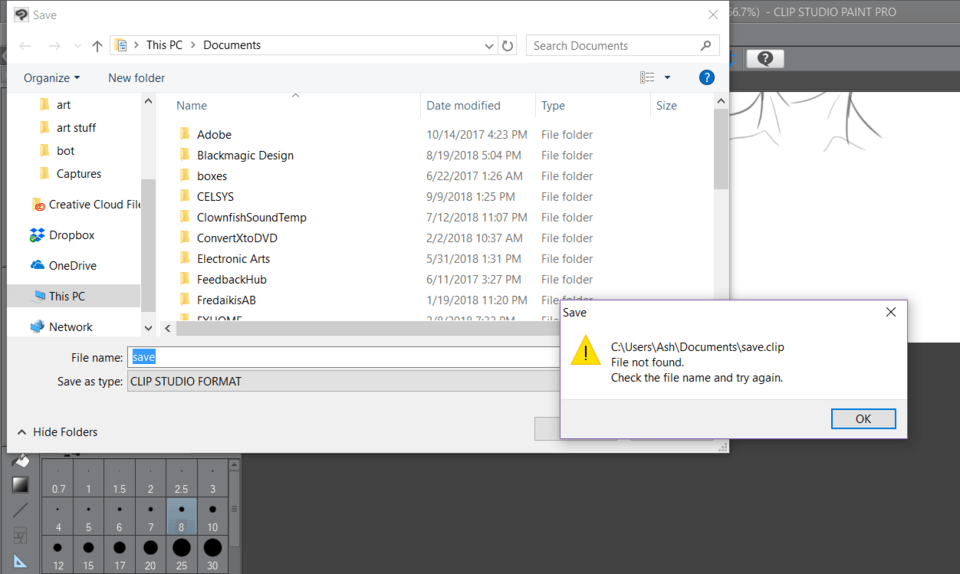
Task: Sort files by Name column header
Action: coord(192,105)
